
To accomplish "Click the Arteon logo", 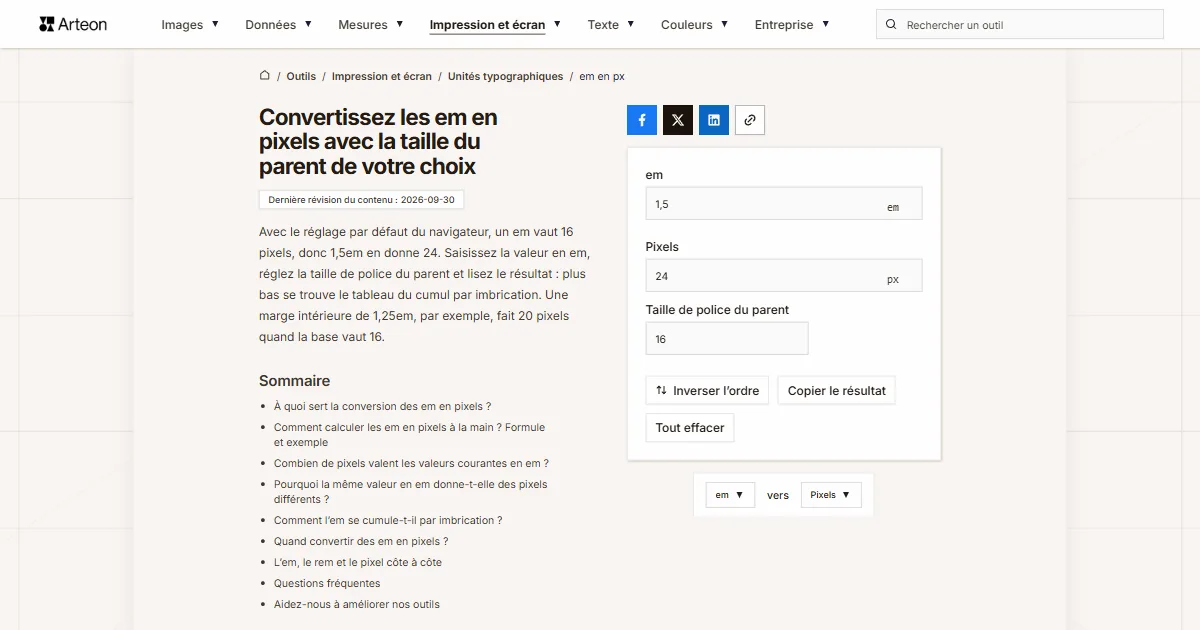I will (73, 24).
